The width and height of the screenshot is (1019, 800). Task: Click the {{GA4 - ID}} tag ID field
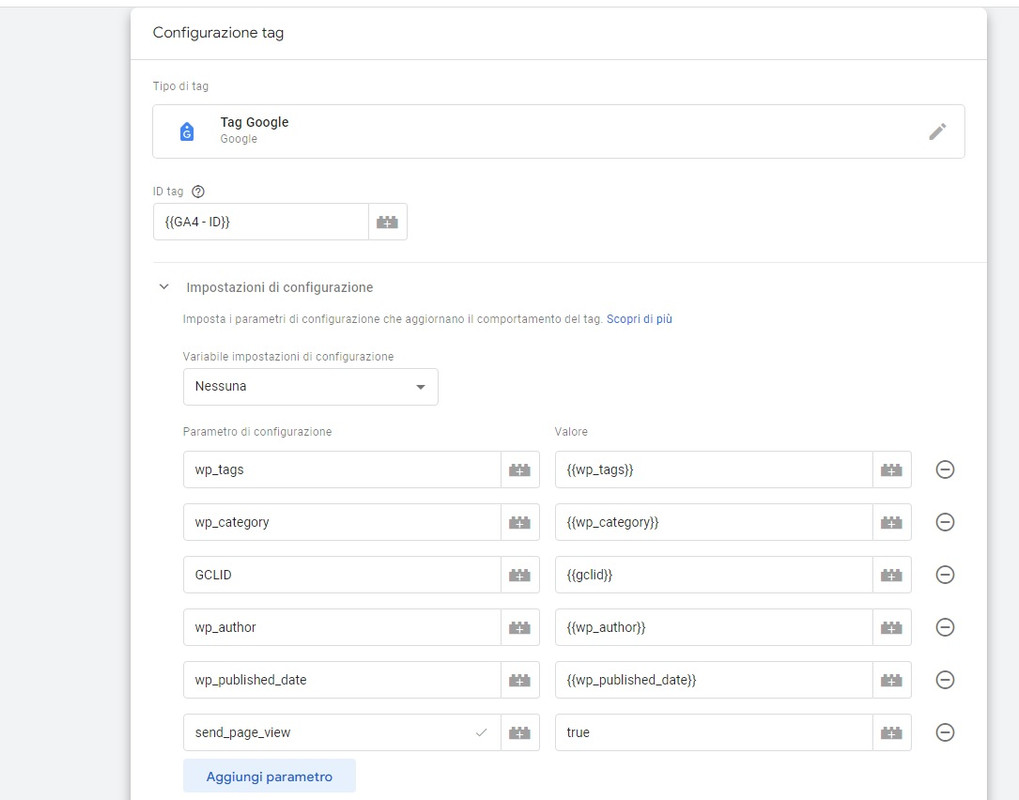click(x=260, y=222)
